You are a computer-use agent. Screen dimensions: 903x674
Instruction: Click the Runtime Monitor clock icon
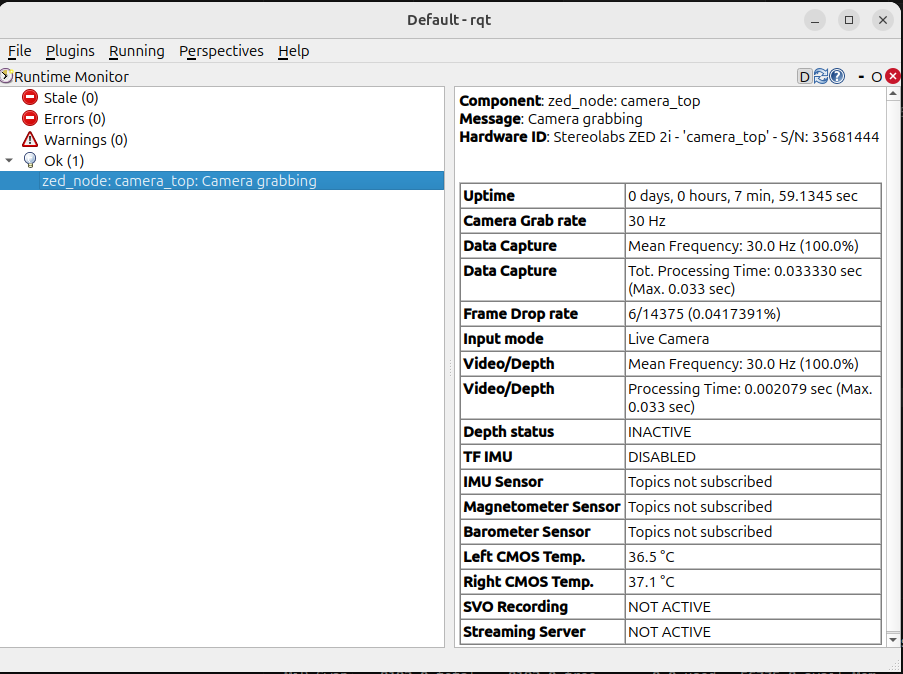(6, 76)
